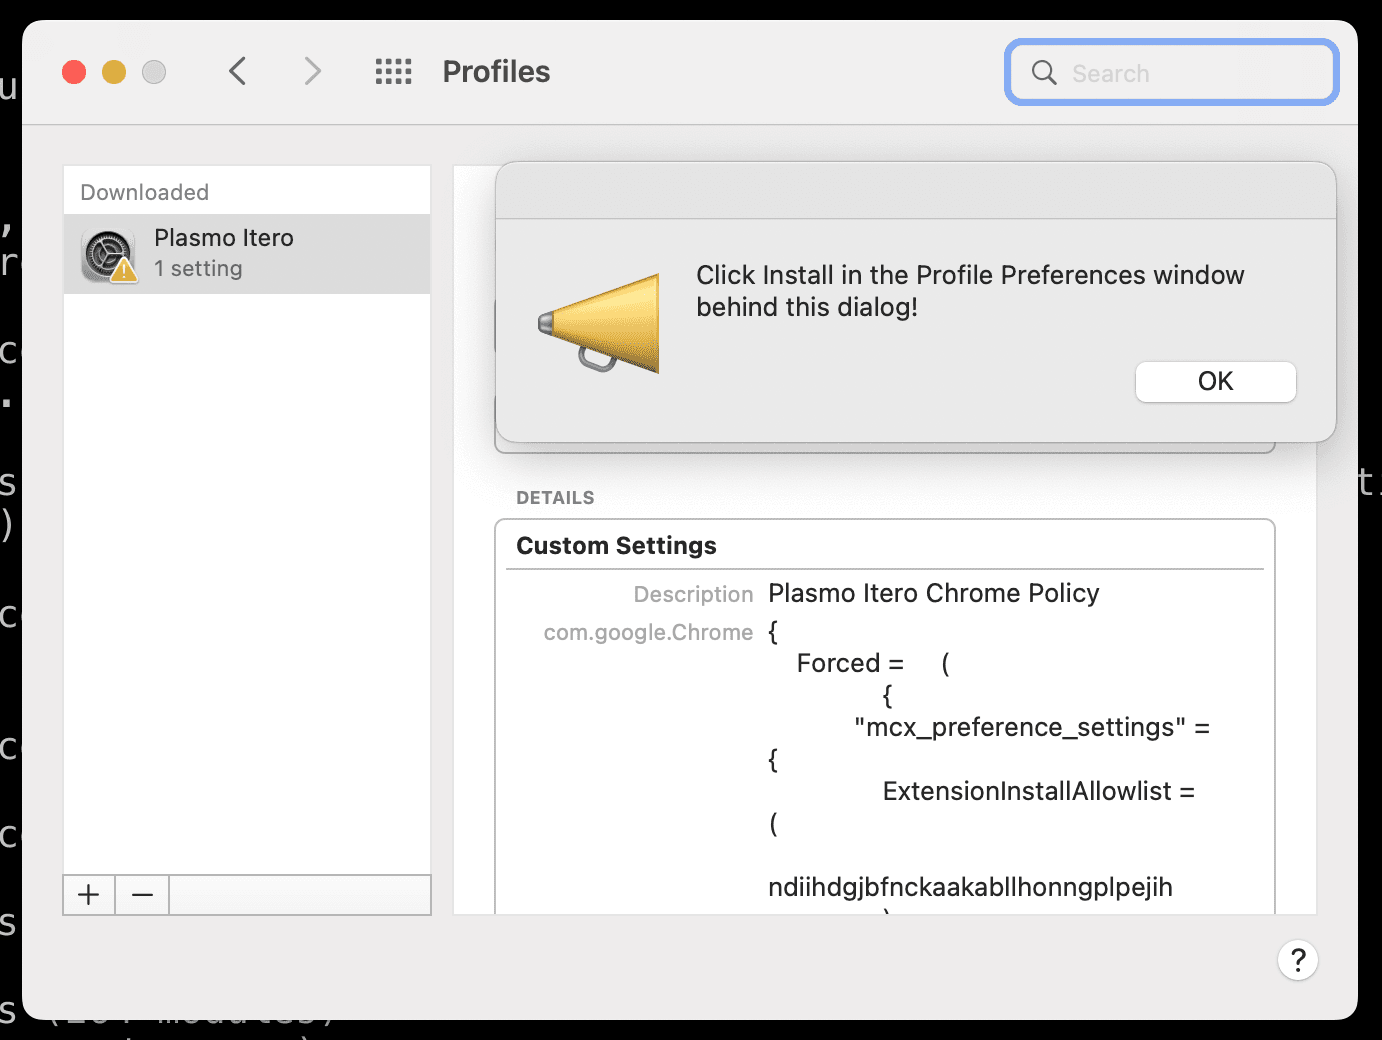Screen dimensions: 1382x1040
Task: Click the Custom Settings heading
Action: point(616,546)
